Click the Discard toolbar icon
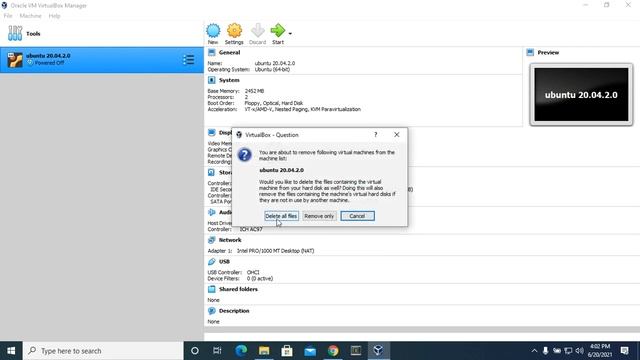This screenshot has height=360, width=640. point(258,33)
